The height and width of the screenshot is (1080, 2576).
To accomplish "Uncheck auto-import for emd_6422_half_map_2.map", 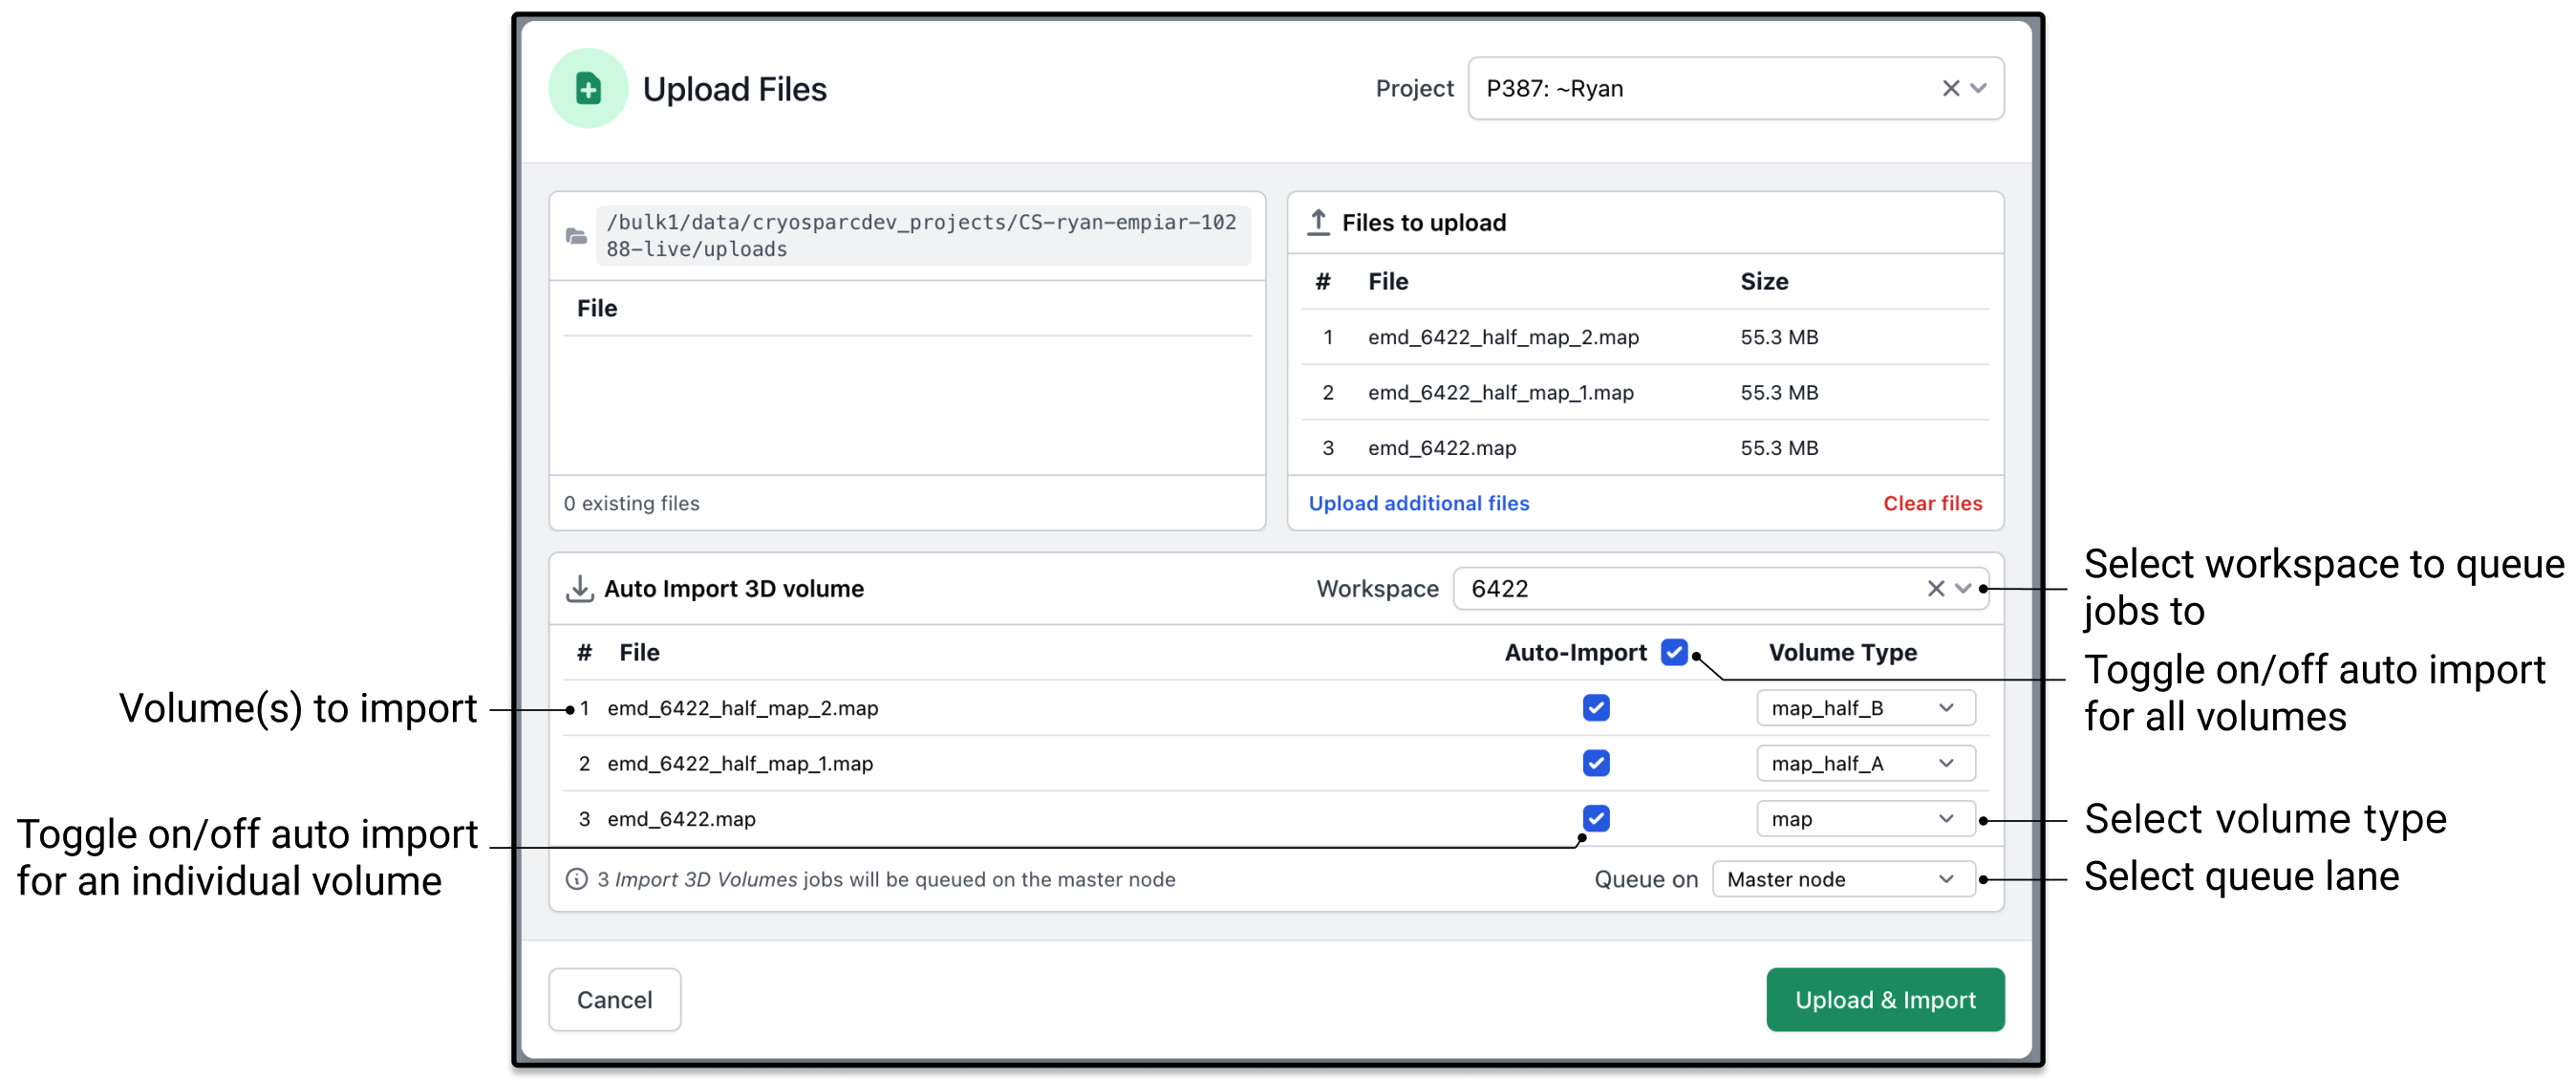I will [x=1596, y=708].
